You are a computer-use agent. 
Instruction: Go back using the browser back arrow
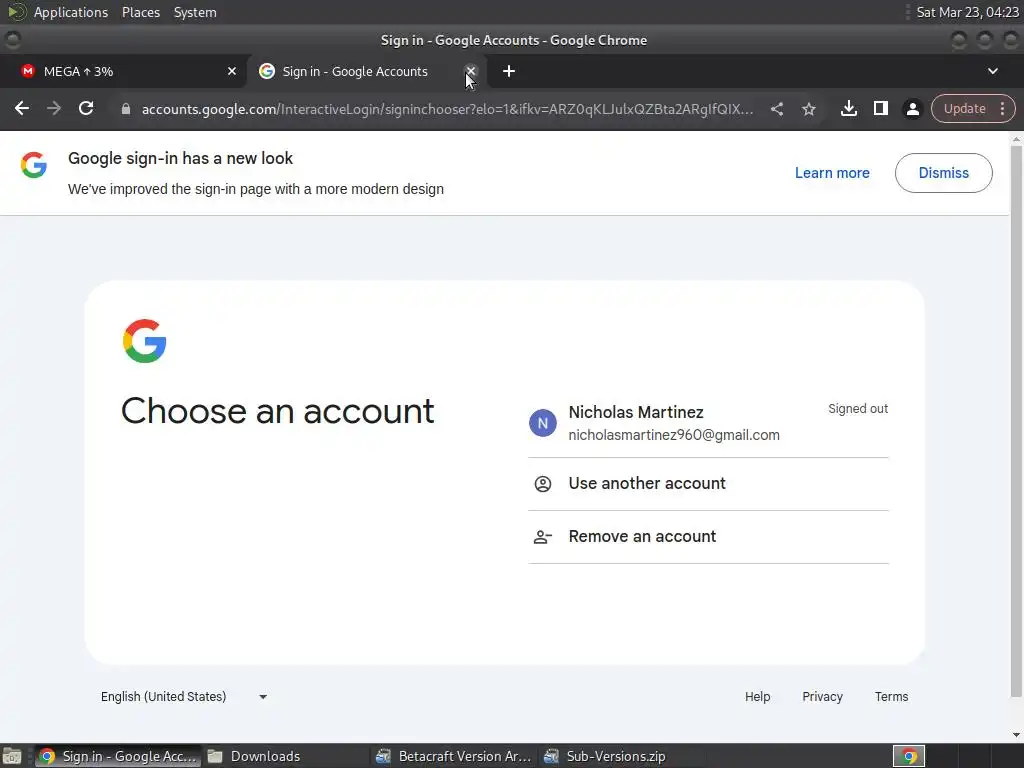22,108
